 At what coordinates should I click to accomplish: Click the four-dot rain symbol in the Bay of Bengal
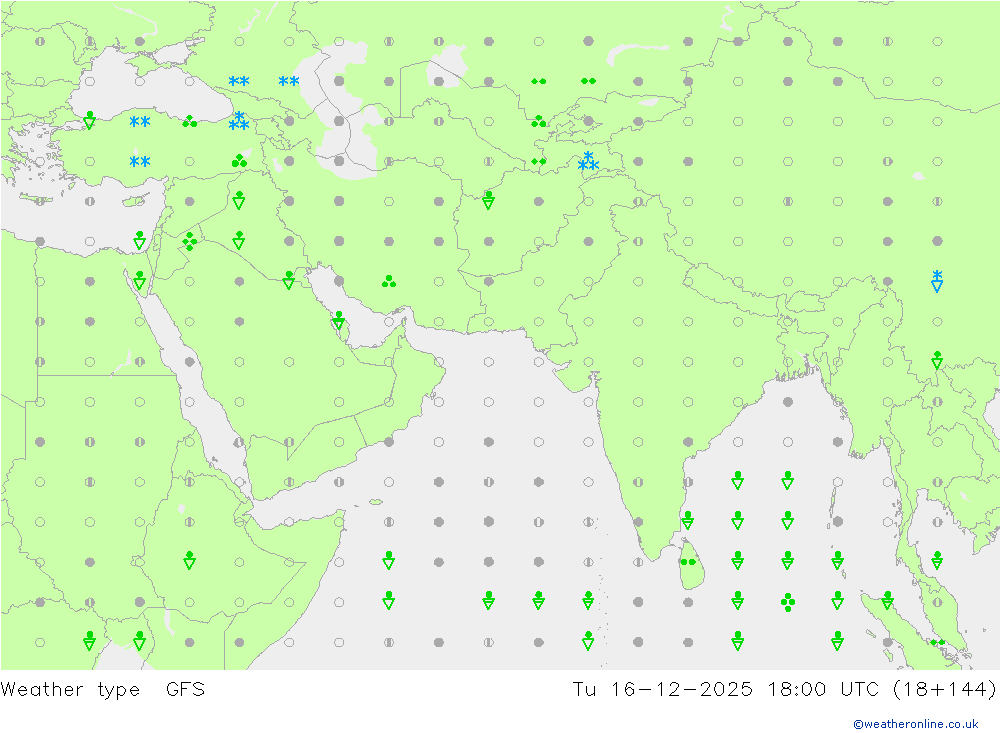[788, 602]
